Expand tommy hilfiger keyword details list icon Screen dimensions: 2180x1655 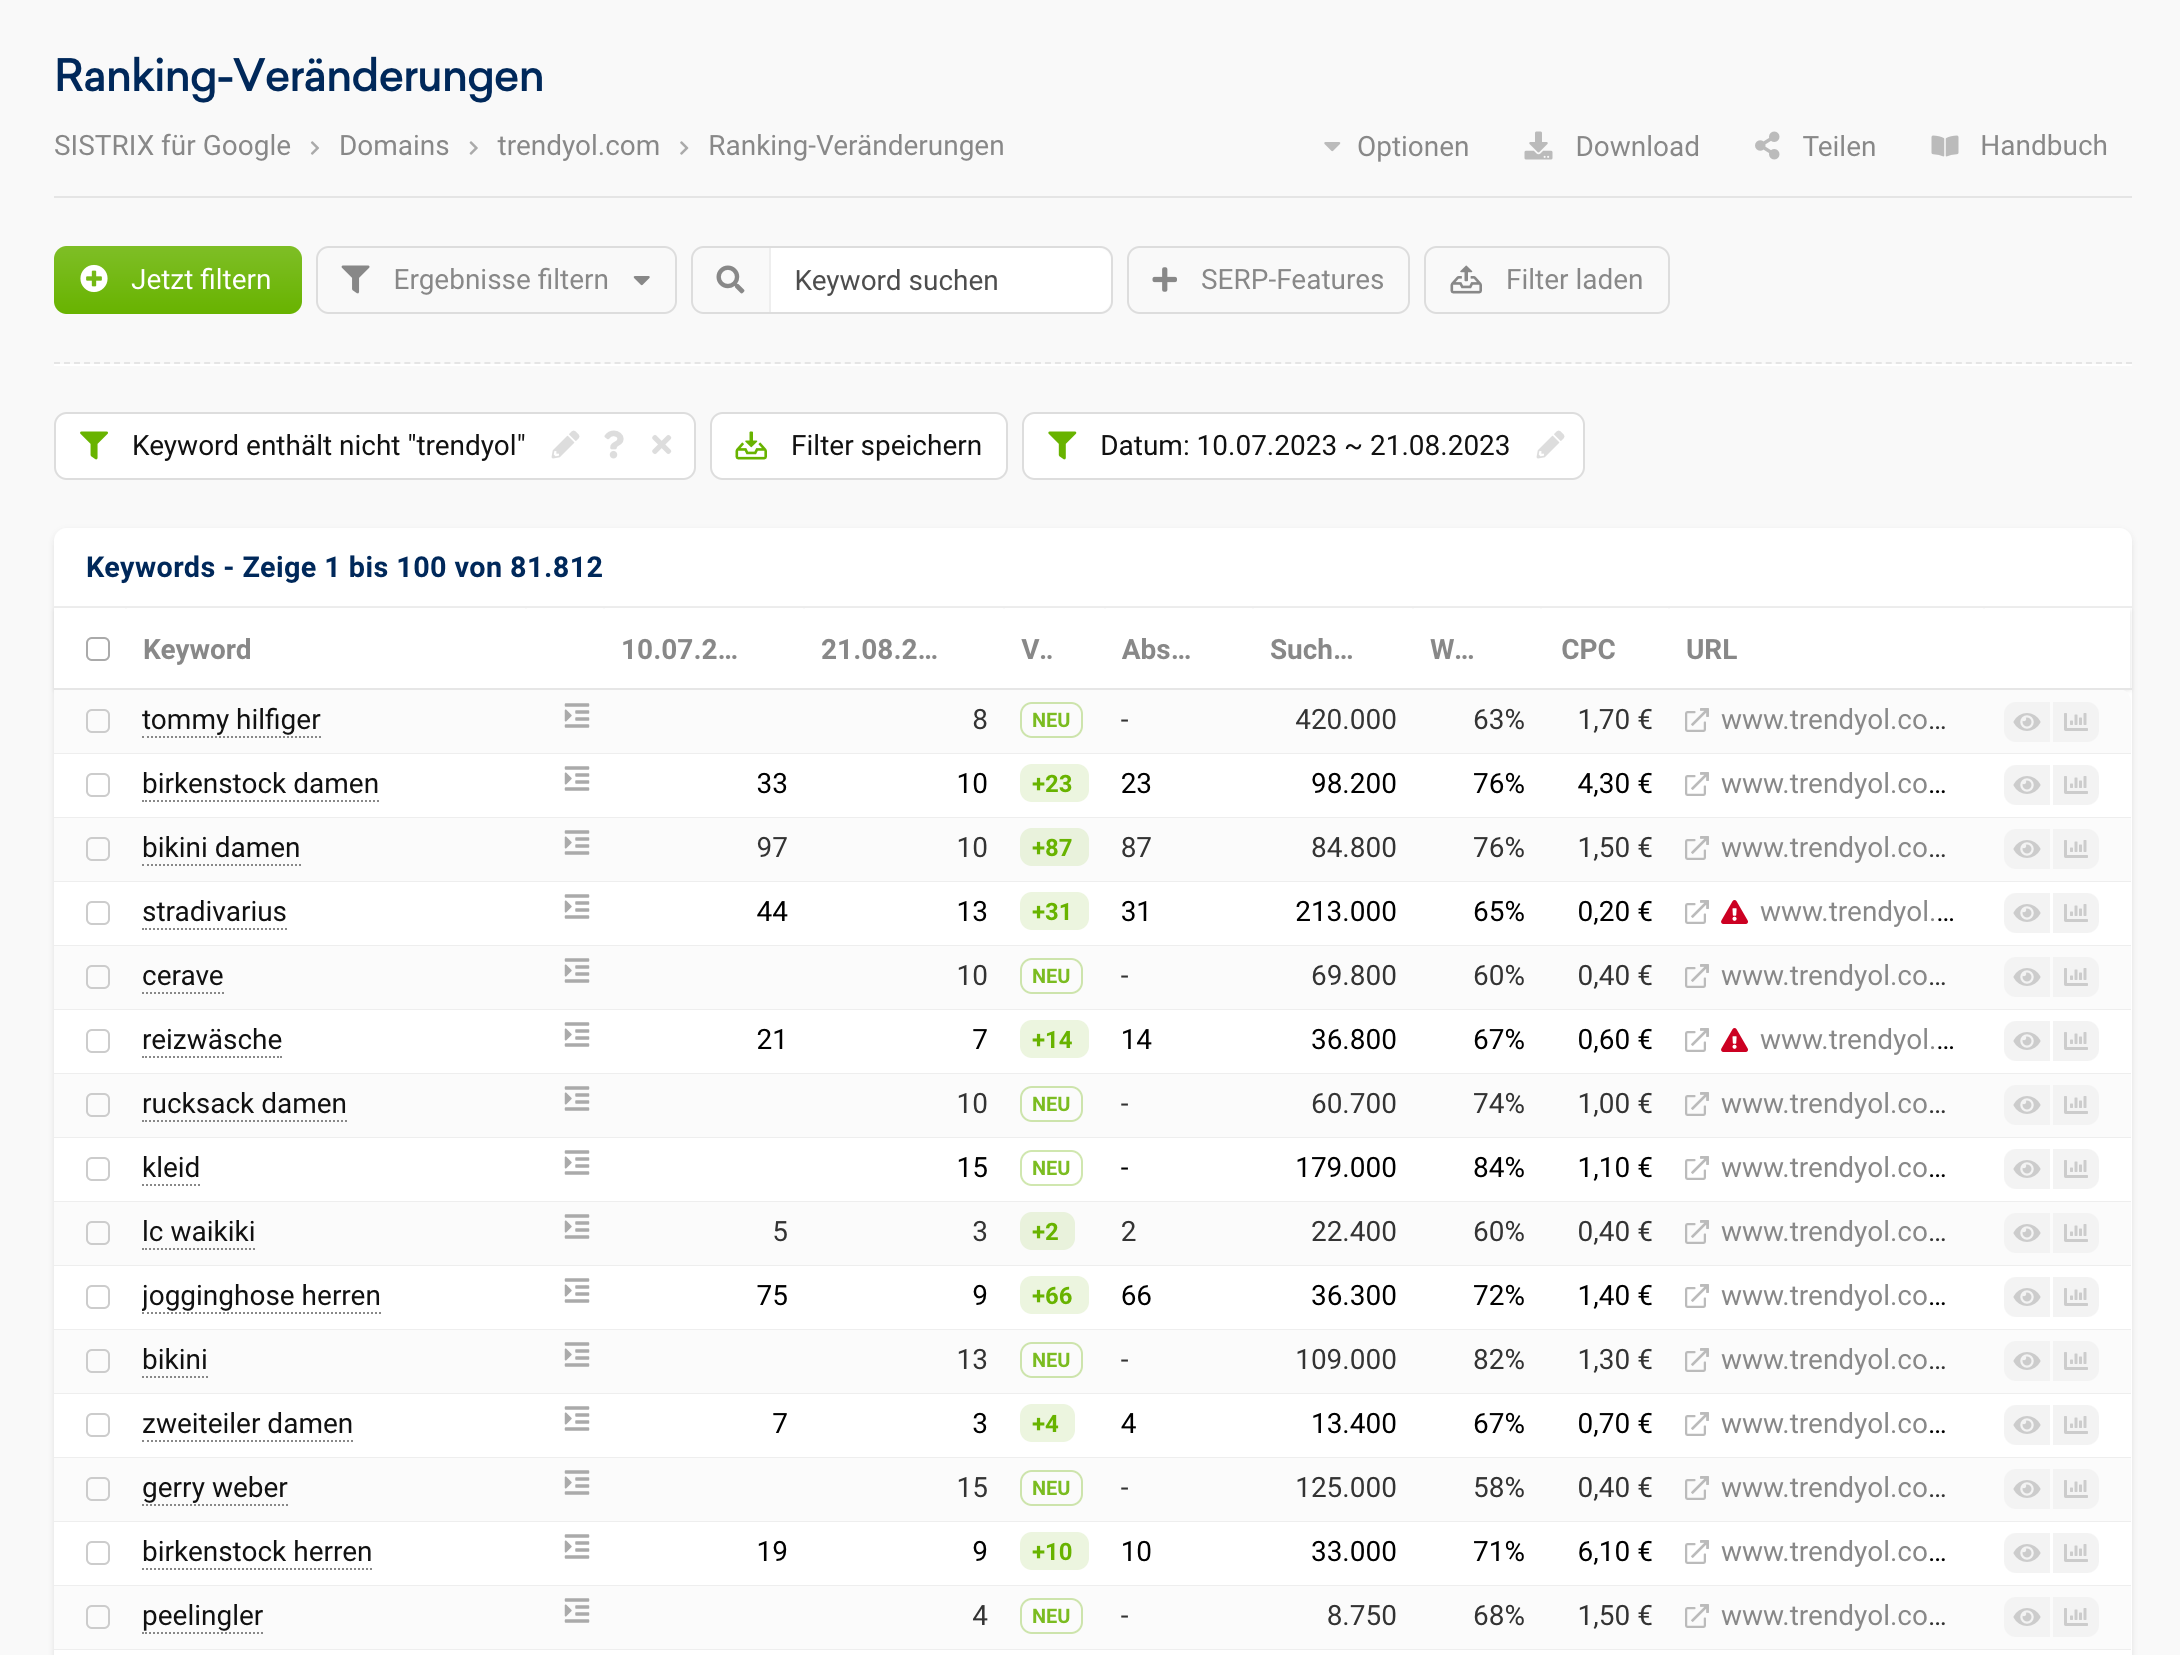click(x=577, y=716)
